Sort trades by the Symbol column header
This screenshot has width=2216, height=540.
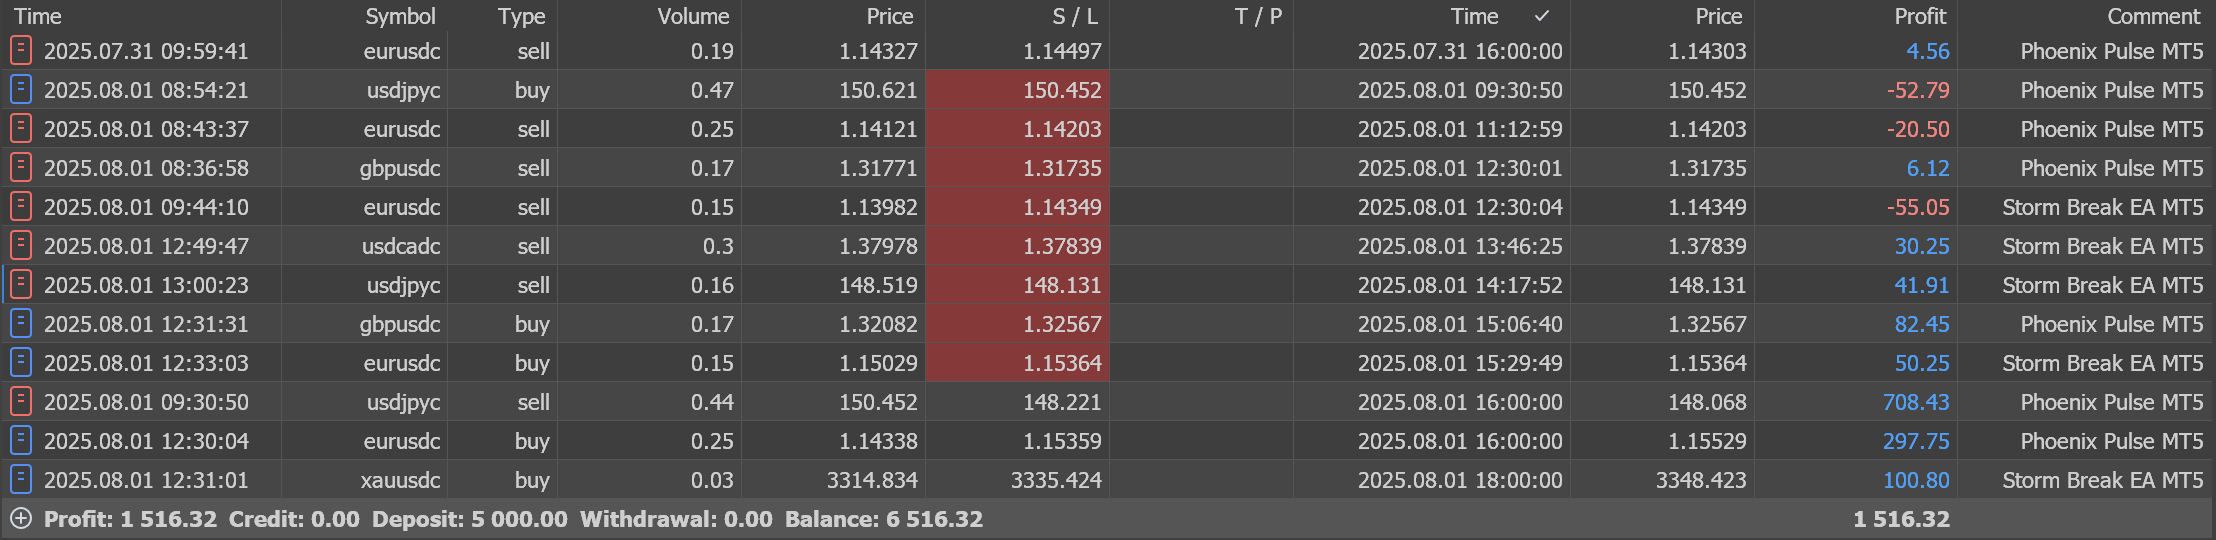400,16
